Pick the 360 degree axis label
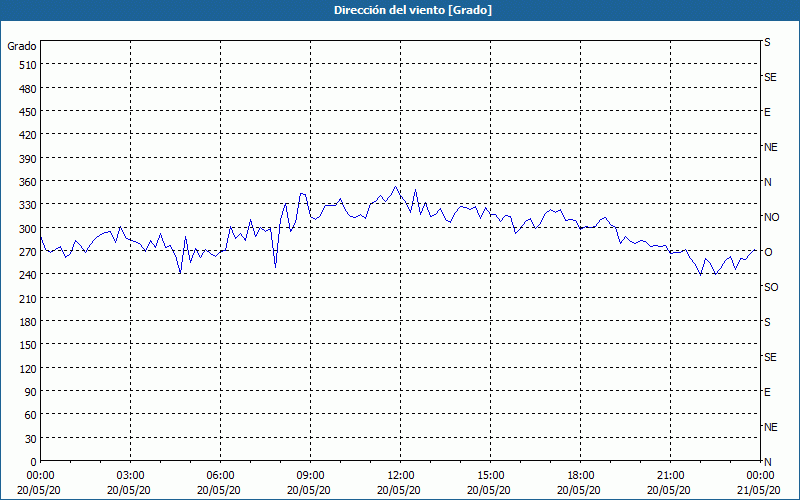This screenshot has width=800, height=500. 28,183
